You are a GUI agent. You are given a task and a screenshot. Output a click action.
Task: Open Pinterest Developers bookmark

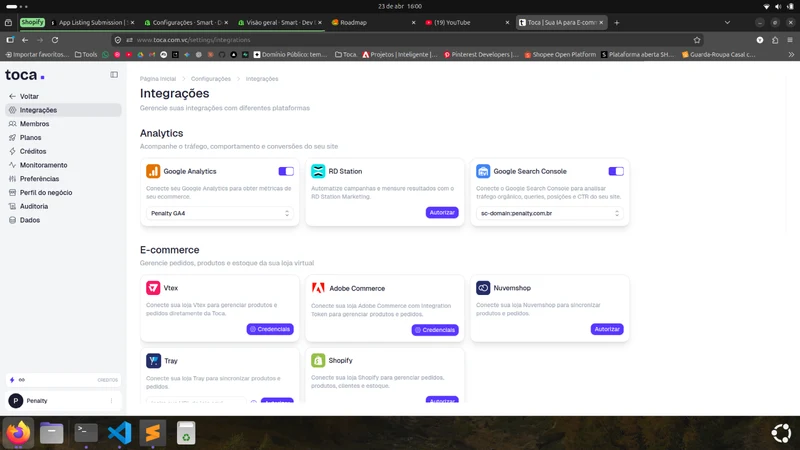click(x=481, y=54)
